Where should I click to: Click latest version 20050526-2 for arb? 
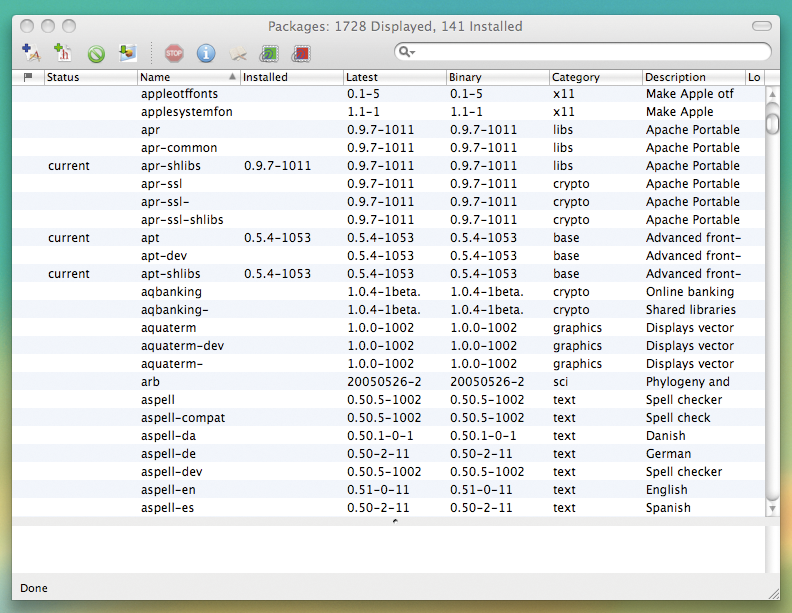[x=384, y=382]
